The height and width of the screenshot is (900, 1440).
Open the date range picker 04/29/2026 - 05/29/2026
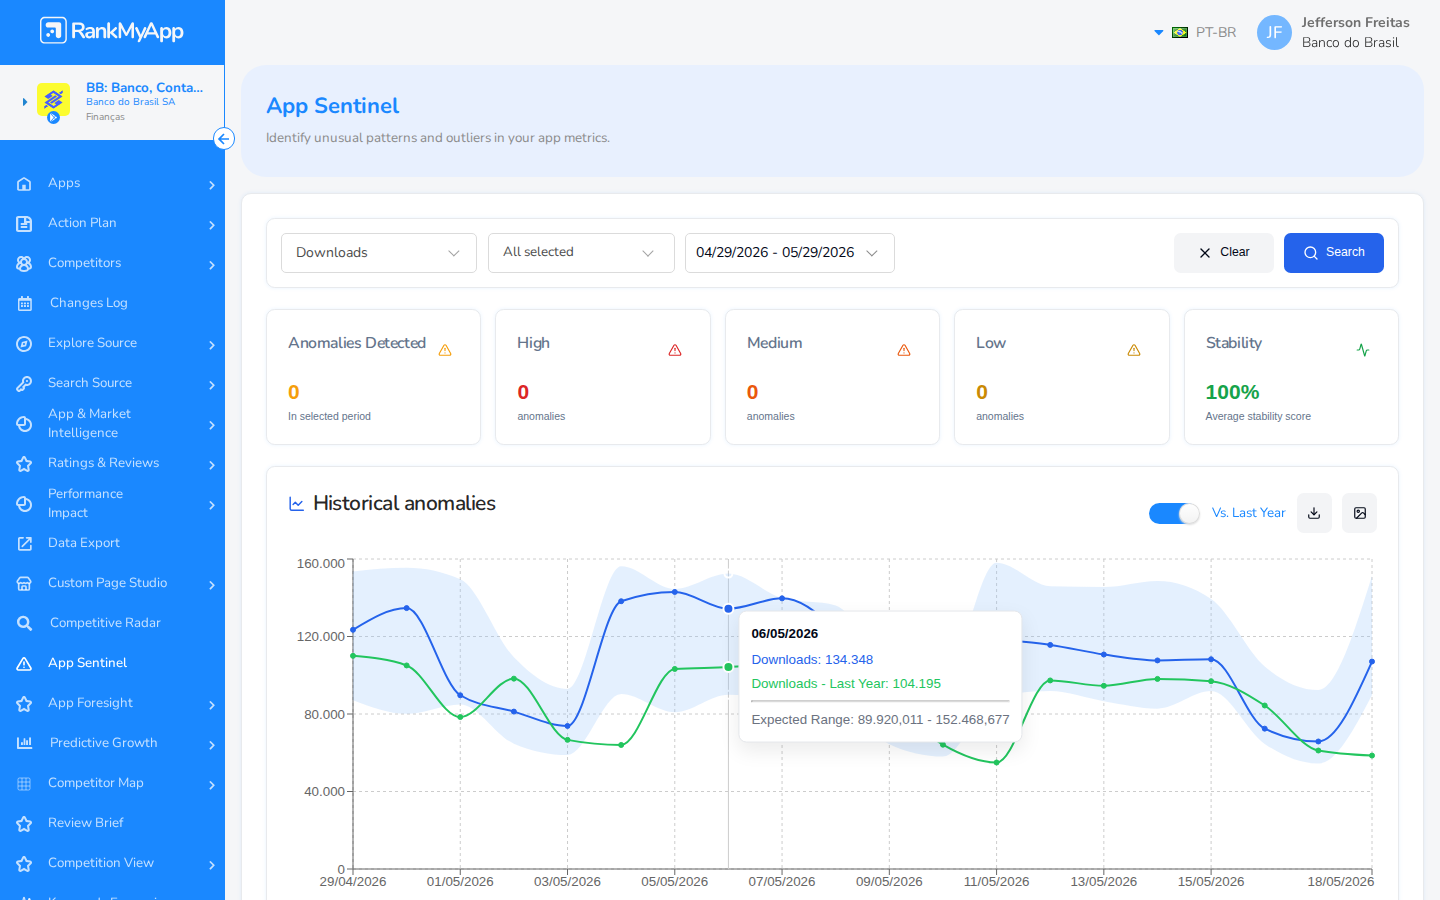[790, 253]
